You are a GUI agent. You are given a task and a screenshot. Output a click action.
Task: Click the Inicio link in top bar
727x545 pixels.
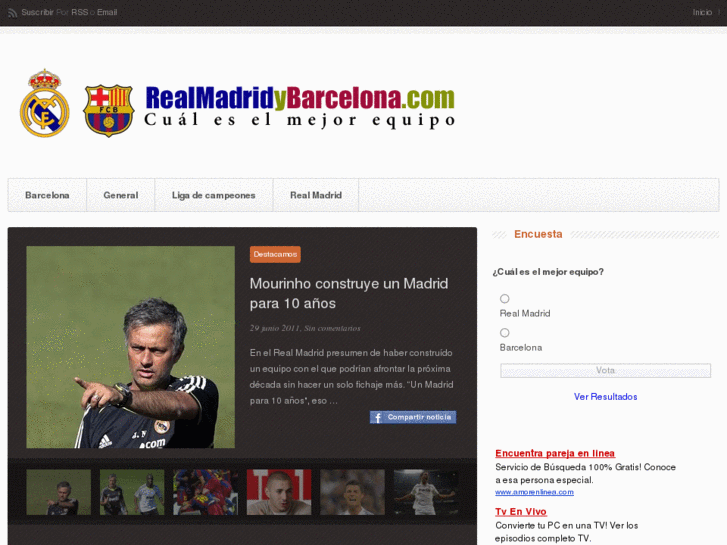point(702,13)
